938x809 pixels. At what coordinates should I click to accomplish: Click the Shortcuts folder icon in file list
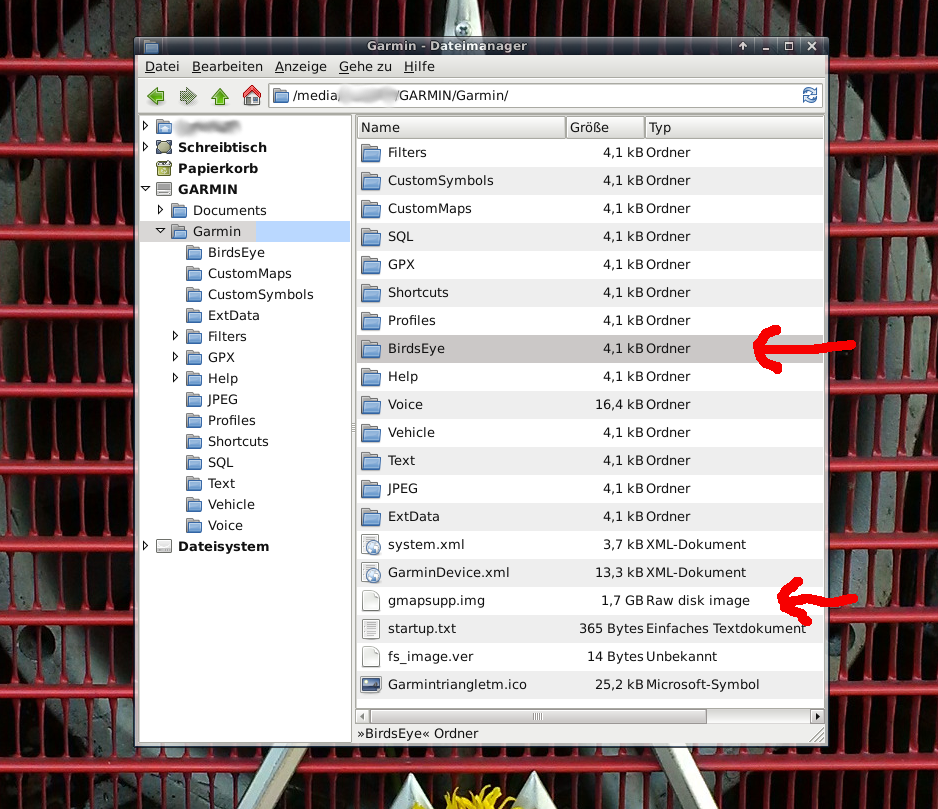click(371, 293)
